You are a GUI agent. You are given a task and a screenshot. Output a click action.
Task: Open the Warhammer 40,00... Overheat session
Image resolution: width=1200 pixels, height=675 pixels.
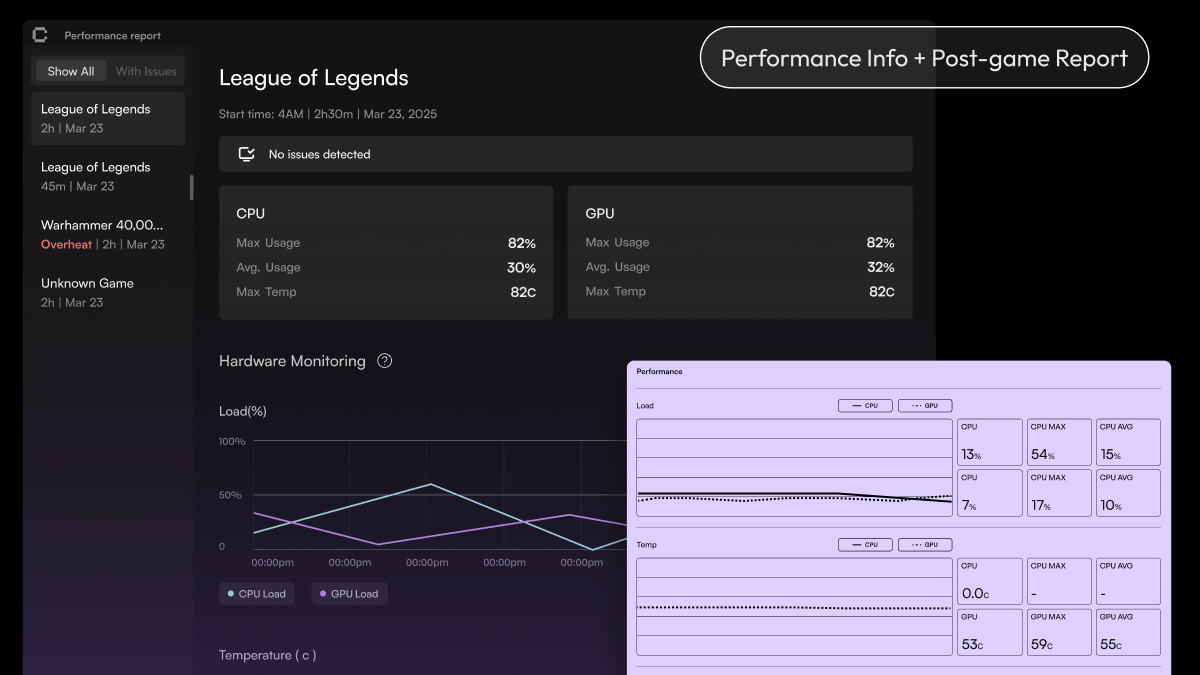[x=108, y=234]
